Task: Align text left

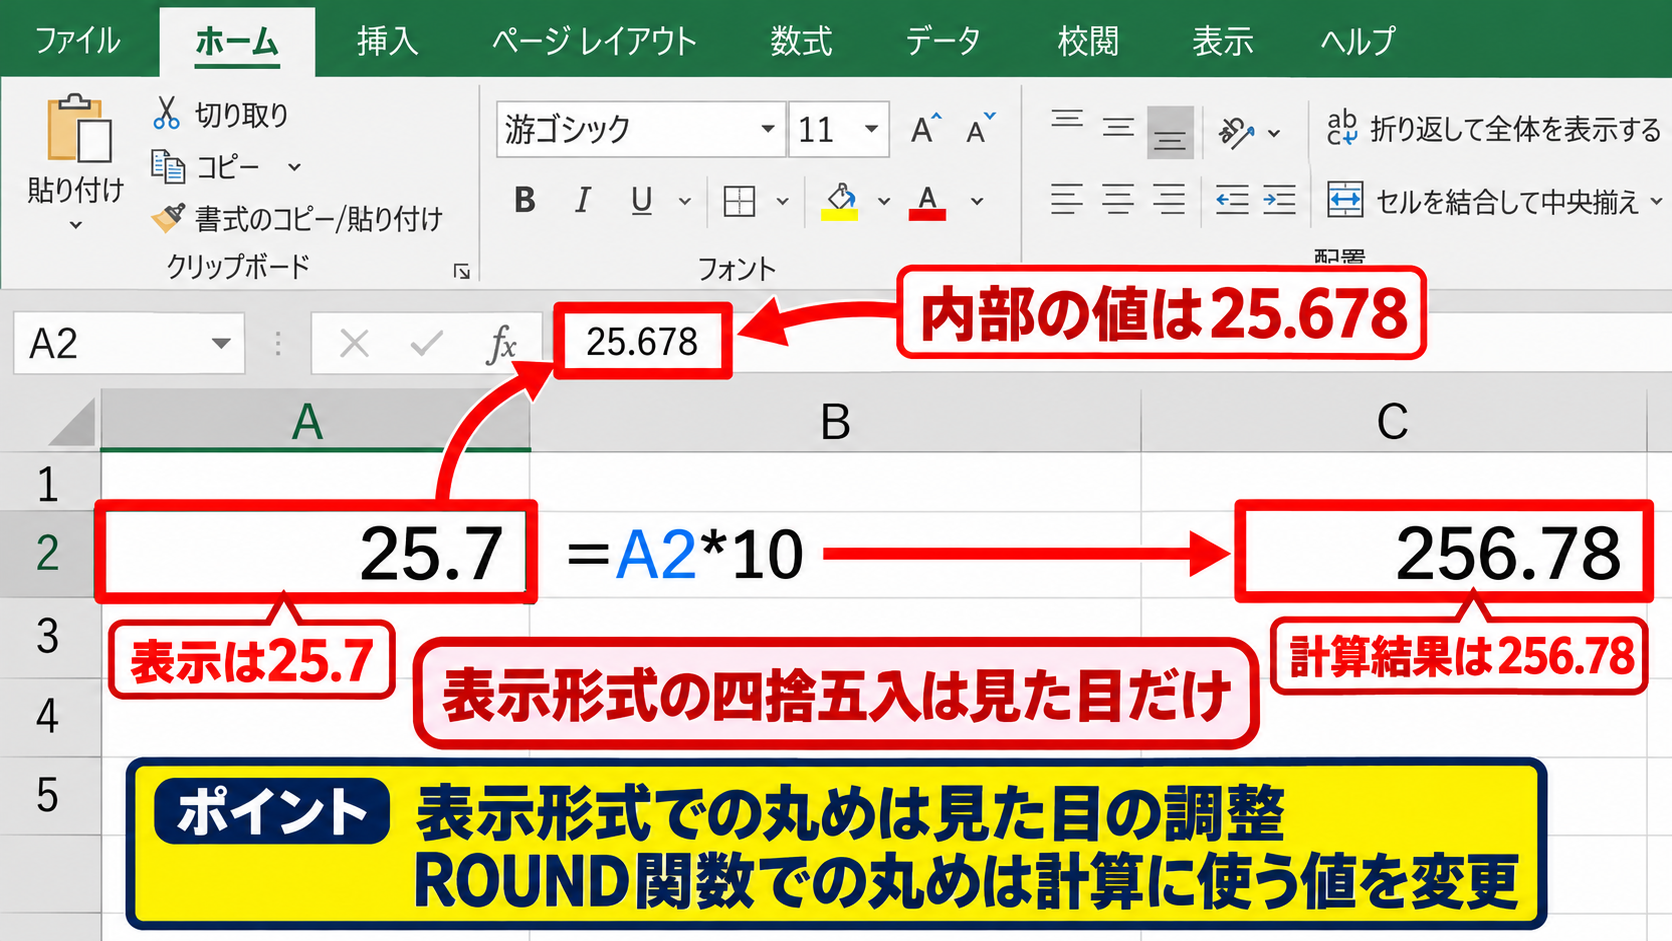Action: 1067,200
